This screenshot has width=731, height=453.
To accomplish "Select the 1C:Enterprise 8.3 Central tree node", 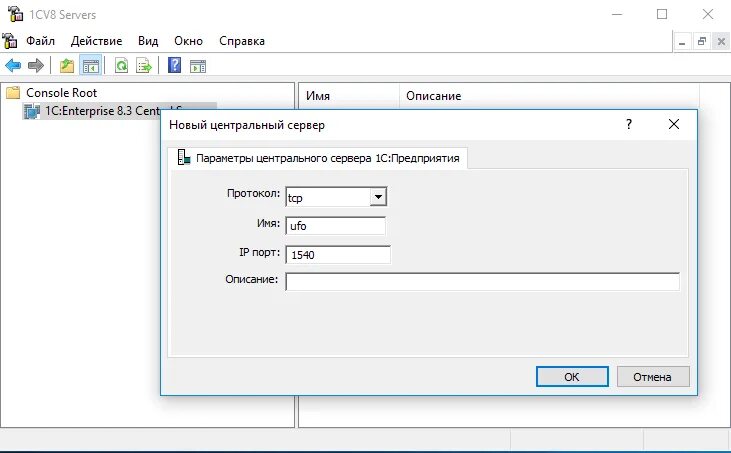I will click(x=103, y=111).
